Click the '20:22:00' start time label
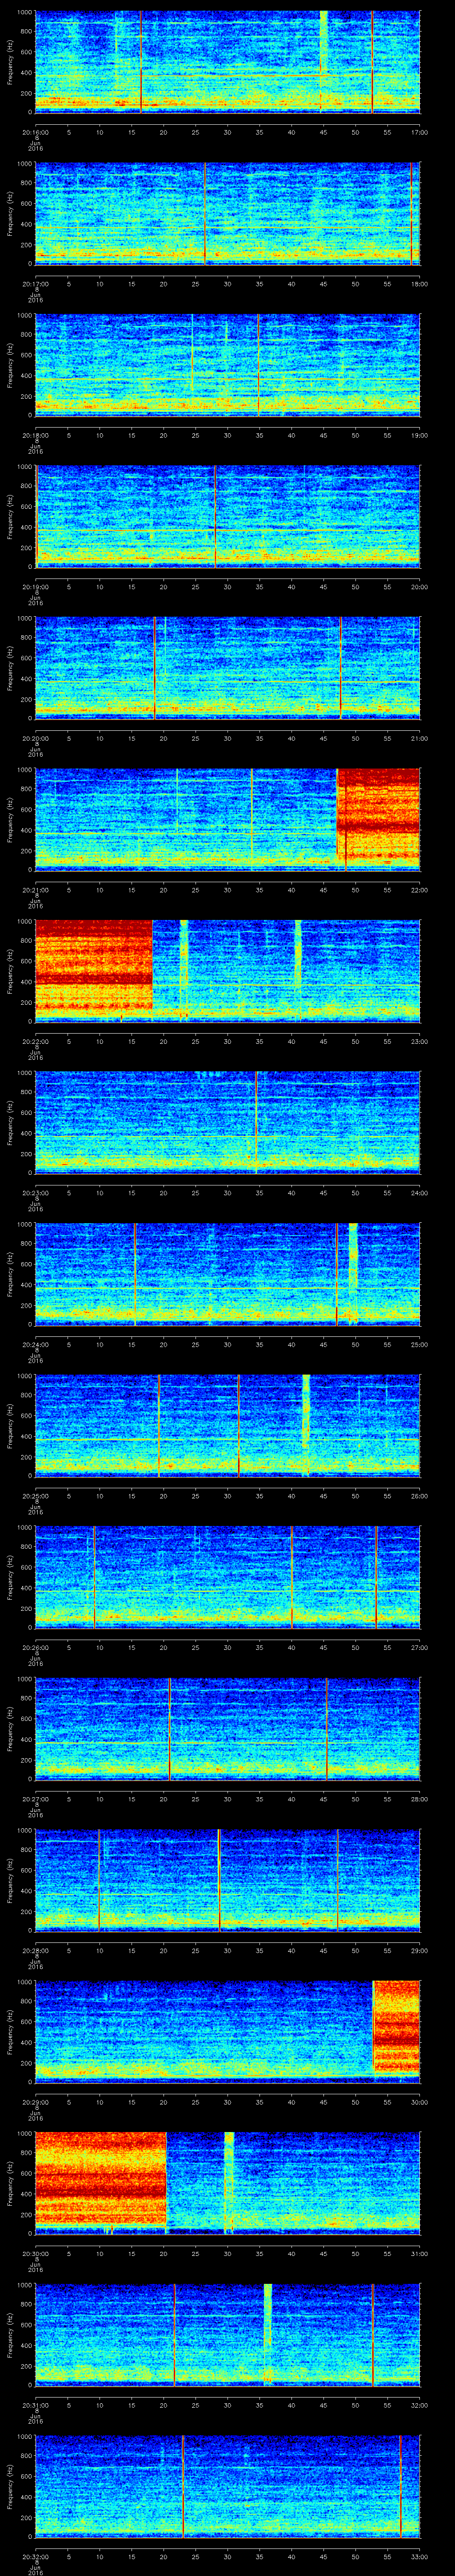This screenshot has height=2576, width=455. point(35,1041)
